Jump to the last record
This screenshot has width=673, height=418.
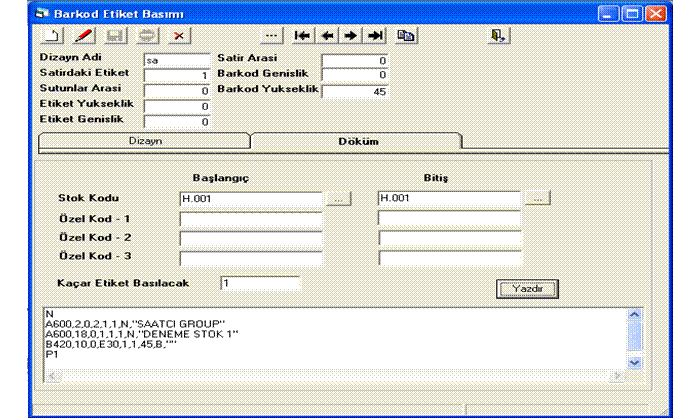click(376, 36)
